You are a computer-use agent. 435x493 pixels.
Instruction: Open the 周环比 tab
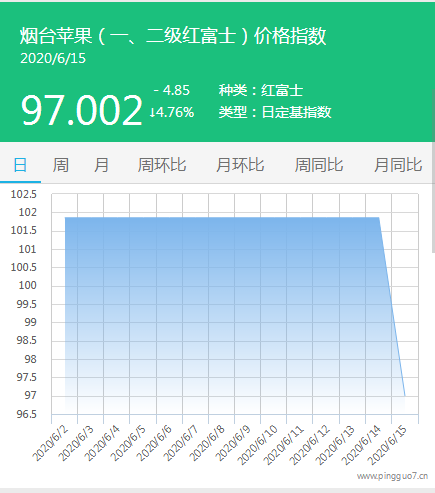pyautogui.click(x=162, y=165)
